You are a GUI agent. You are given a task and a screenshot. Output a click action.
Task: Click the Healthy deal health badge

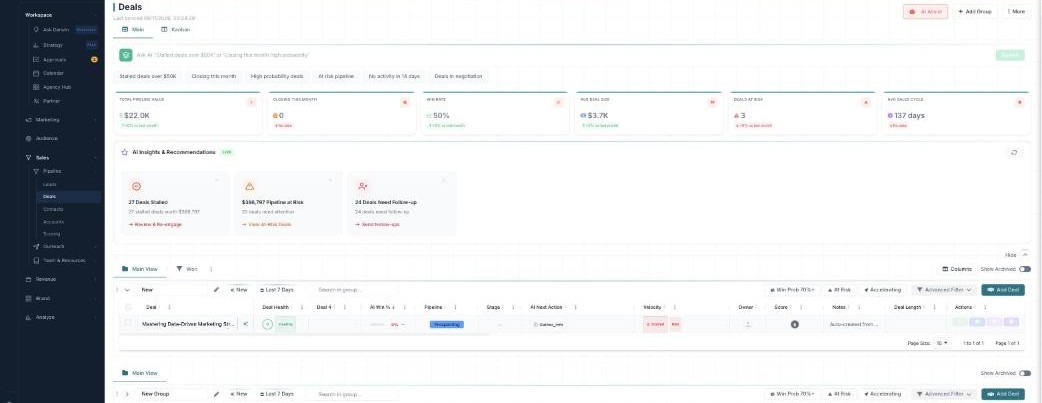(x=285, y=325)
